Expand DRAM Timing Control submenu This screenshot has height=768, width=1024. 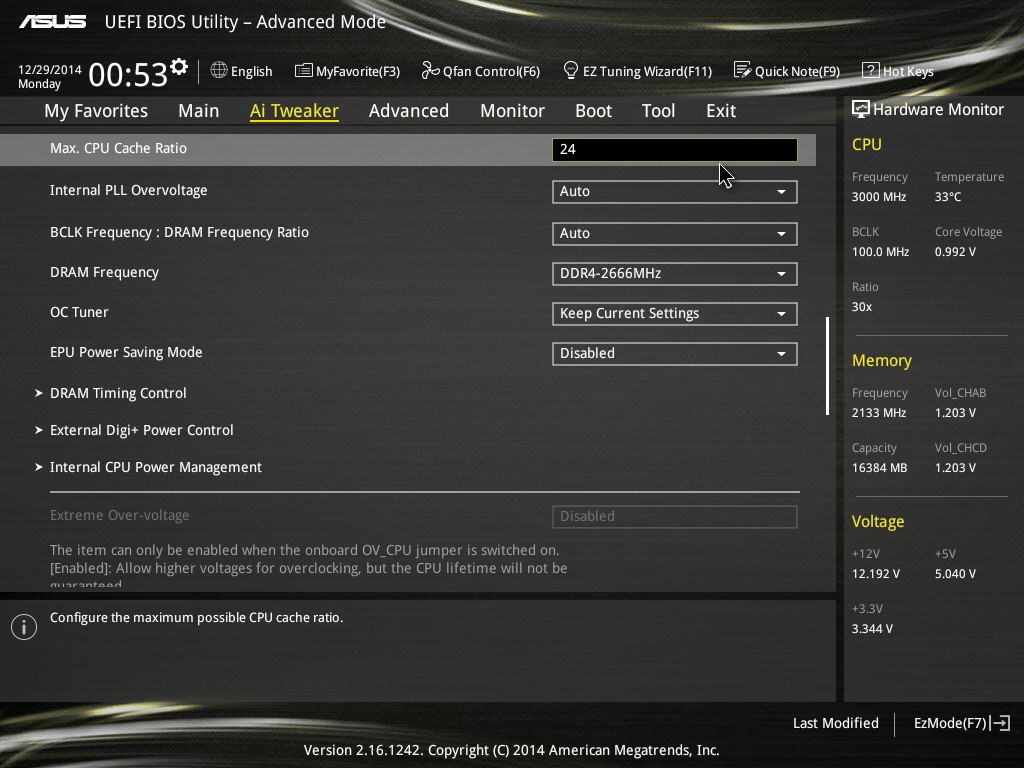tap(118, 393)
